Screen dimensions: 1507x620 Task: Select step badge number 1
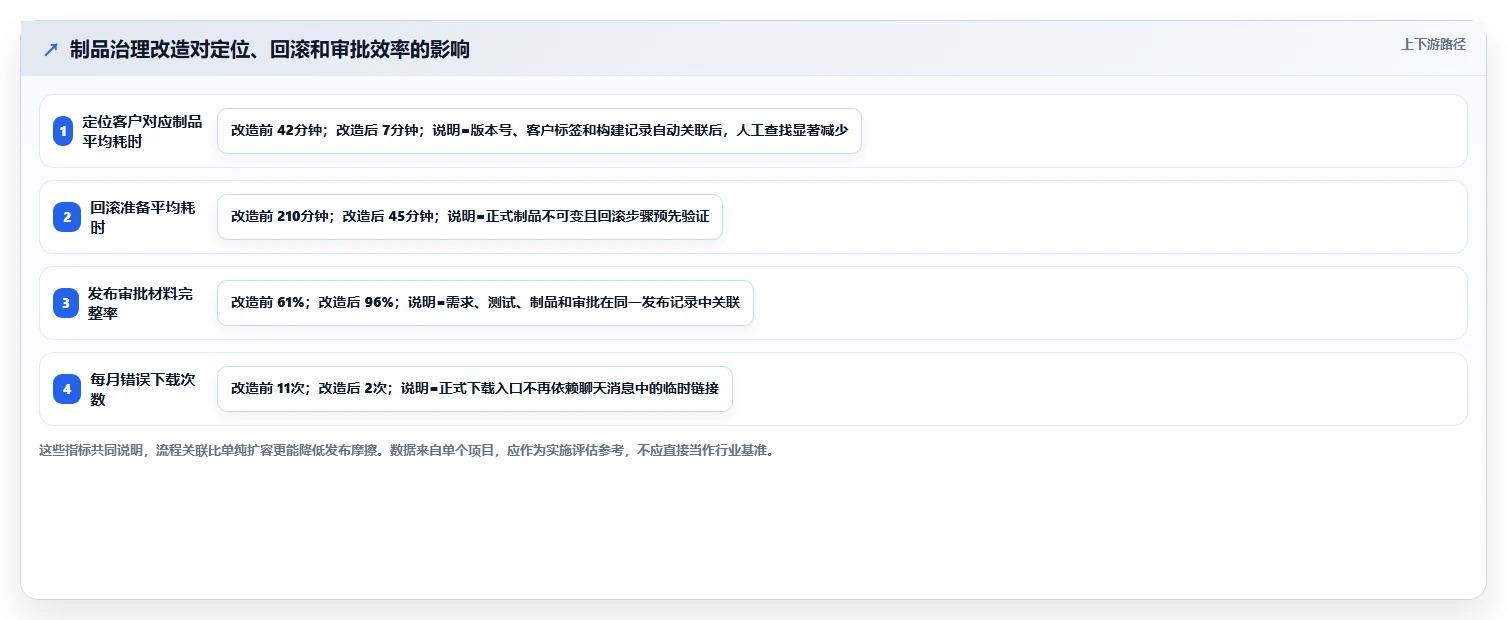pos(63,131)
